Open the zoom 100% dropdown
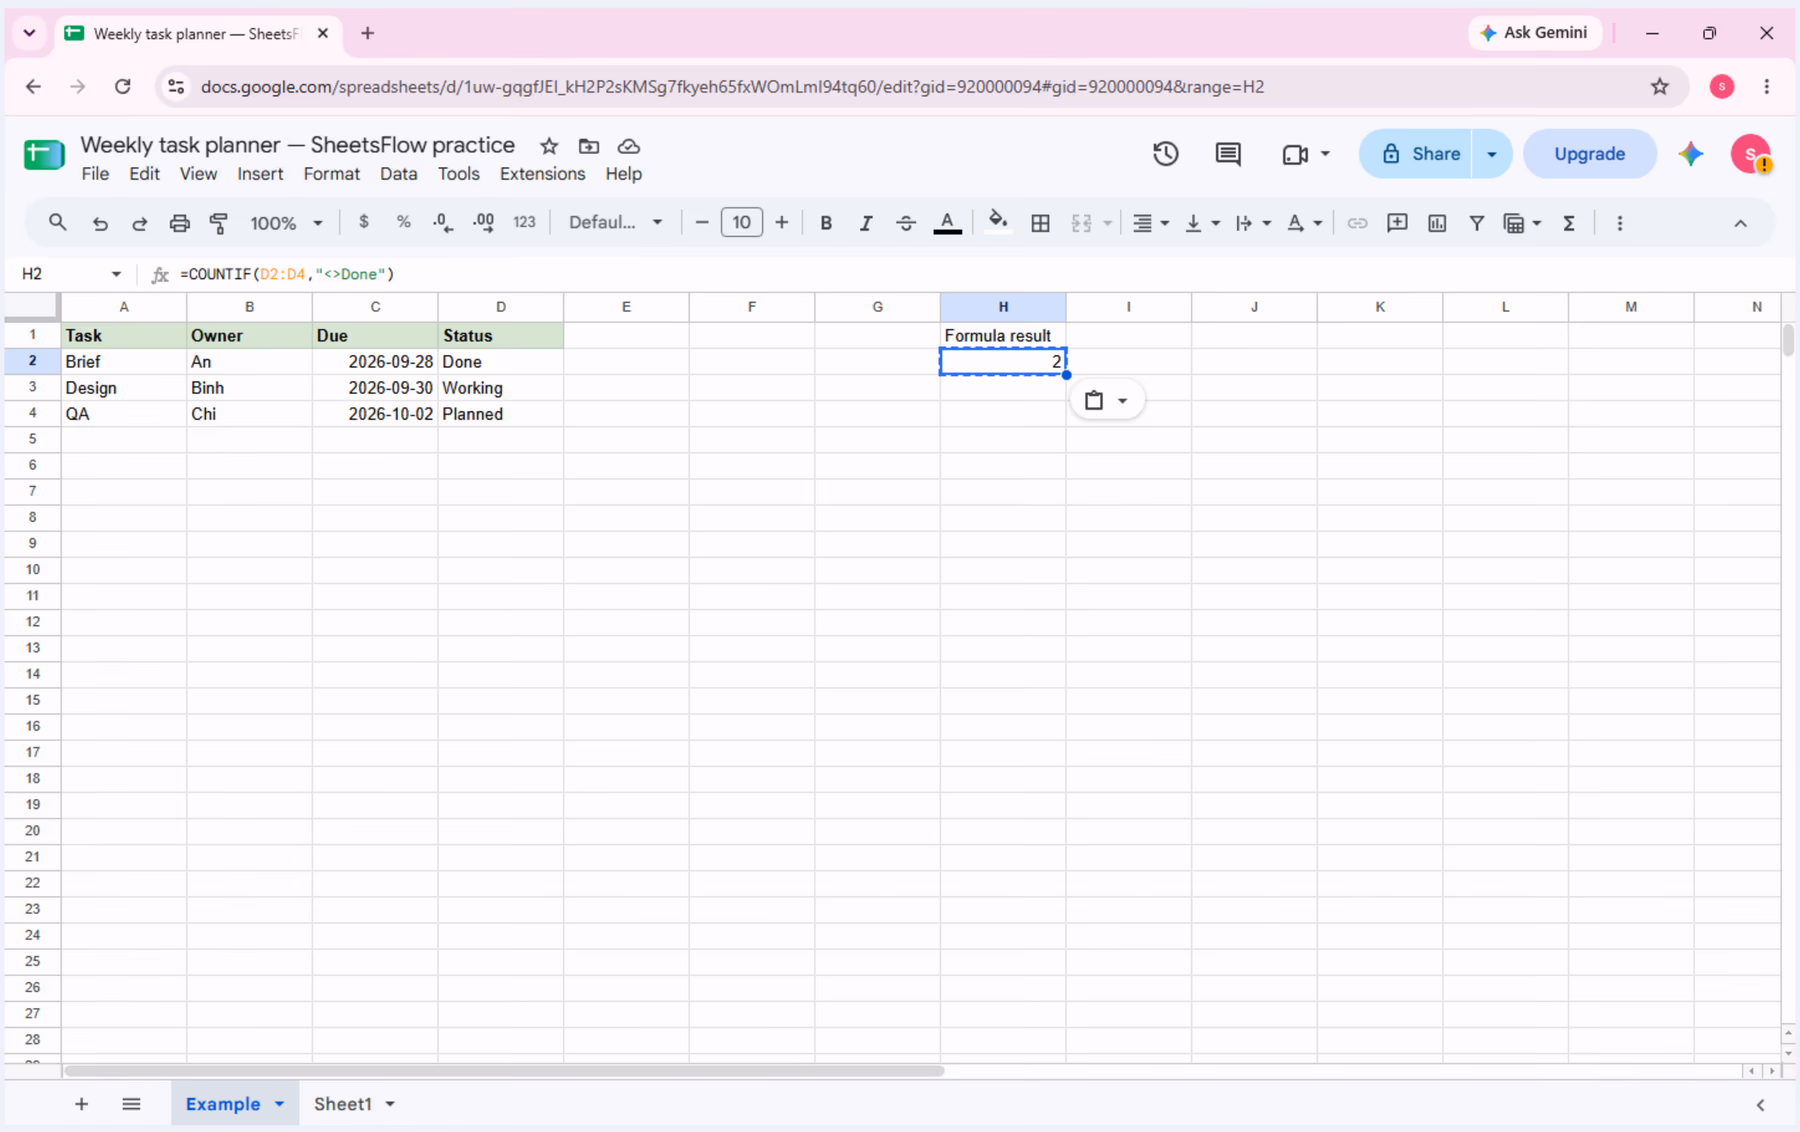This screenshot has width=1800, height=1132. (286, 223)
